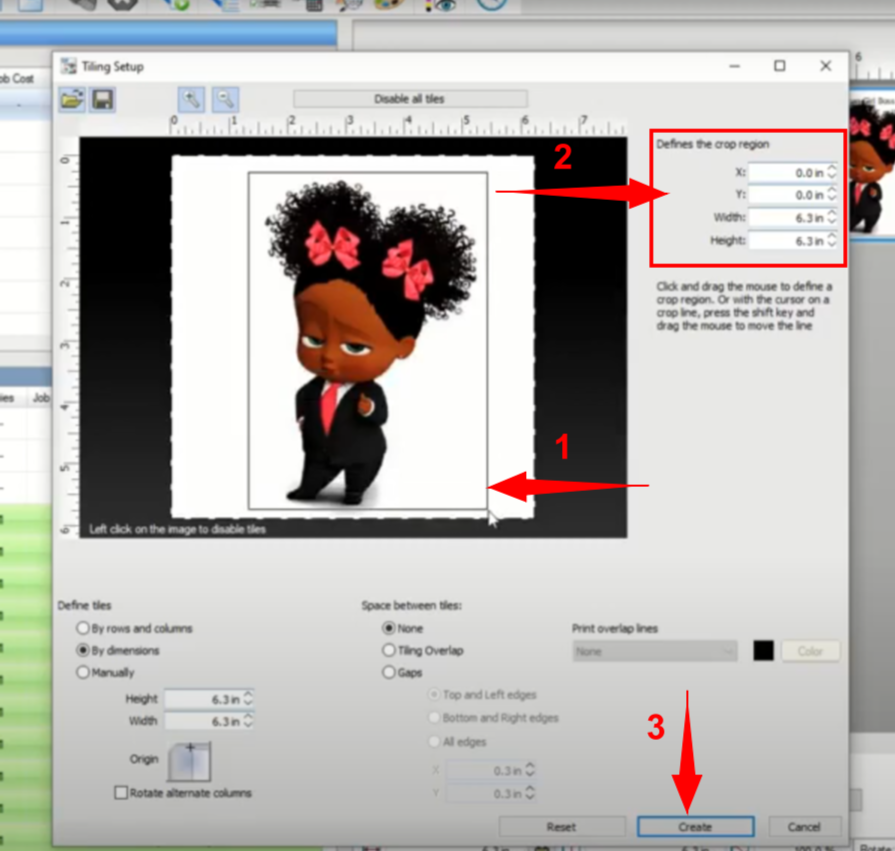Click the Cancel button

point(804,826)
